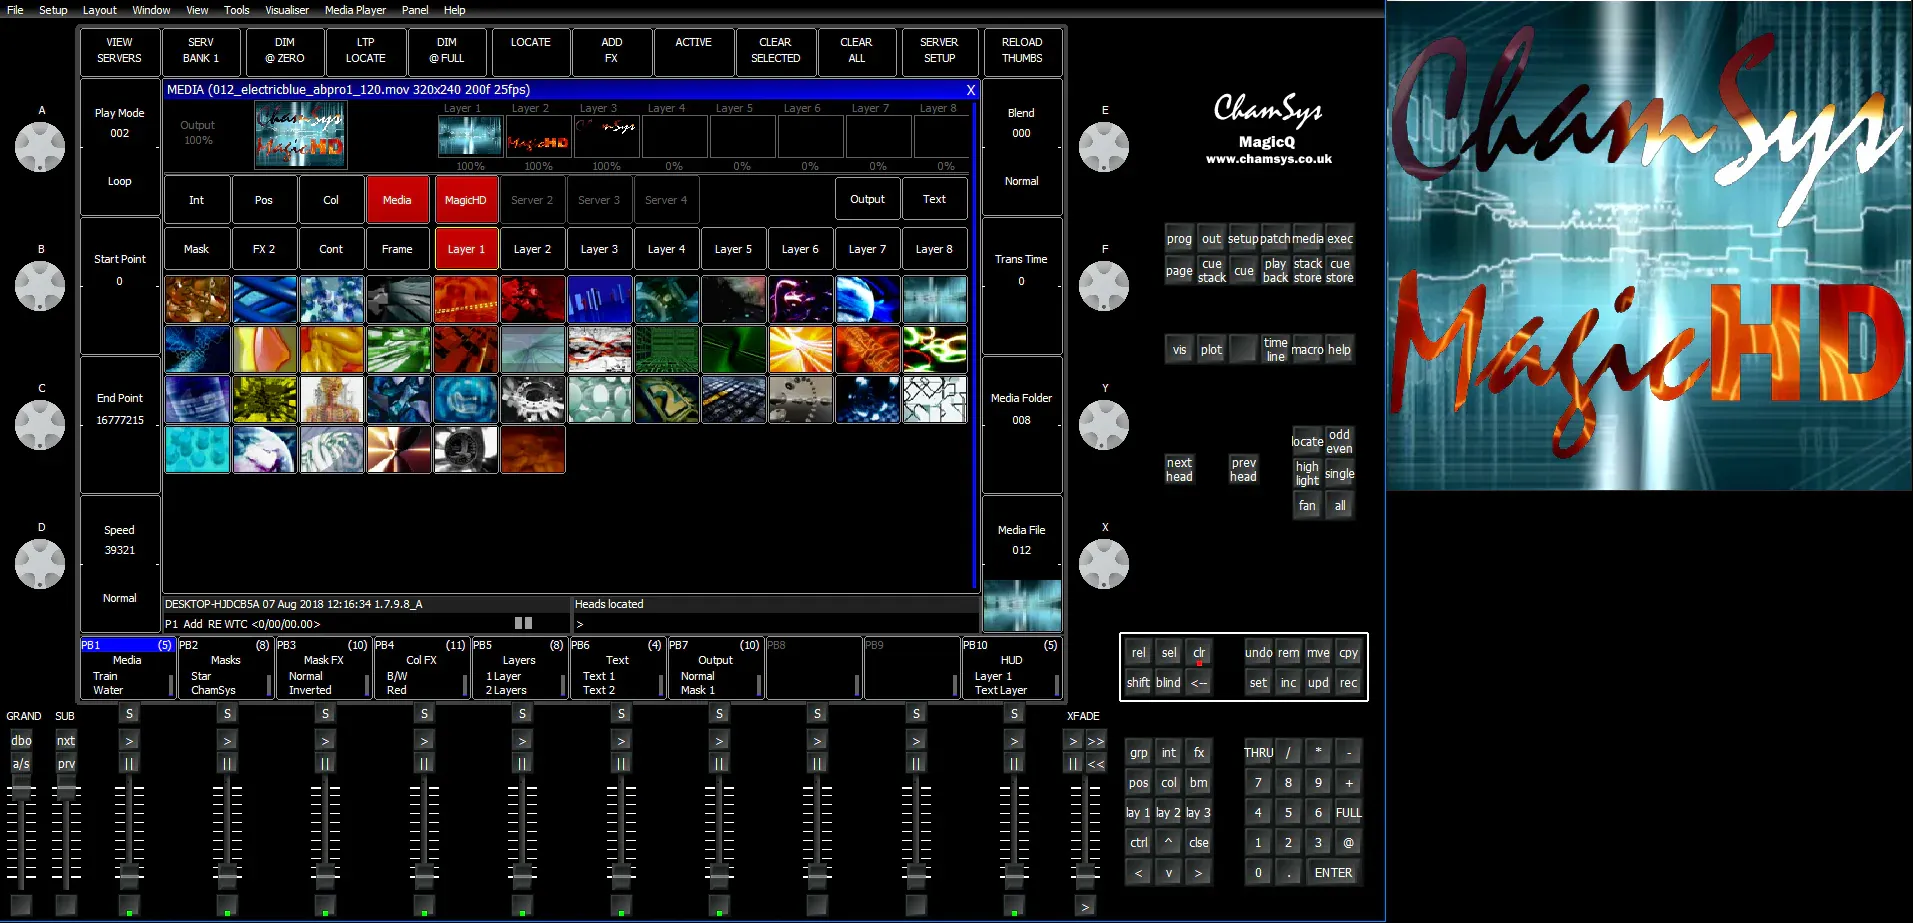Open the File menu
Image resolution: width=1913 pixels, height=923 pixels.
click(x=15, y=10)
